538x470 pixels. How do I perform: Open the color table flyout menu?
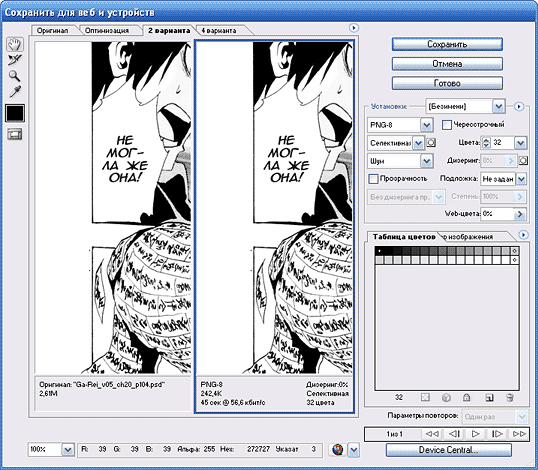click(x=523, y=235)
